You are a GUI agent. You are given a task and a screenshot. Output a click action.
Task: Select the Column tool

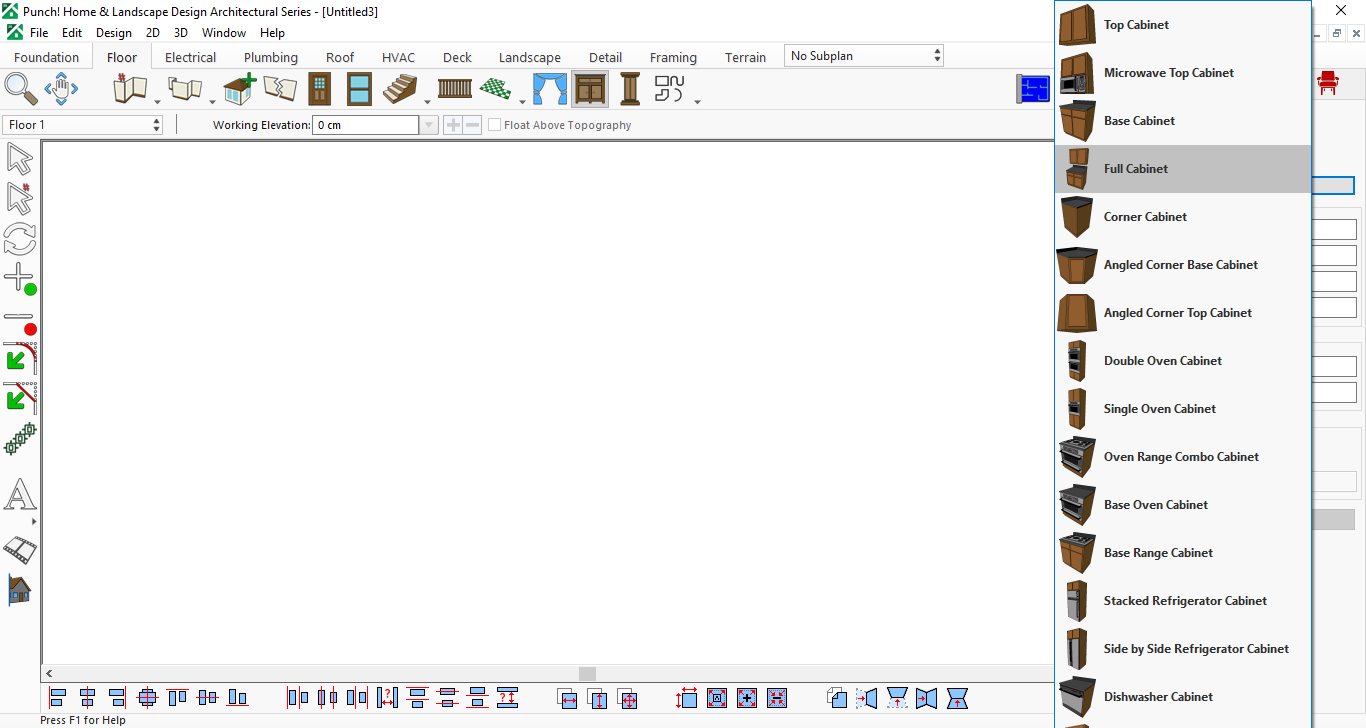tap(630, 89)
